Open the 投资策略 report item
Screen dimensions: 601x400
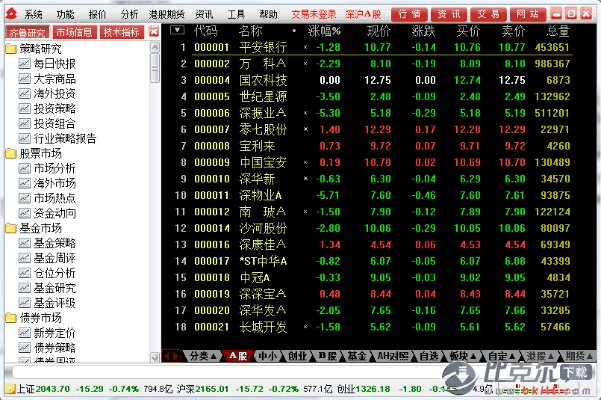point(47,109)
